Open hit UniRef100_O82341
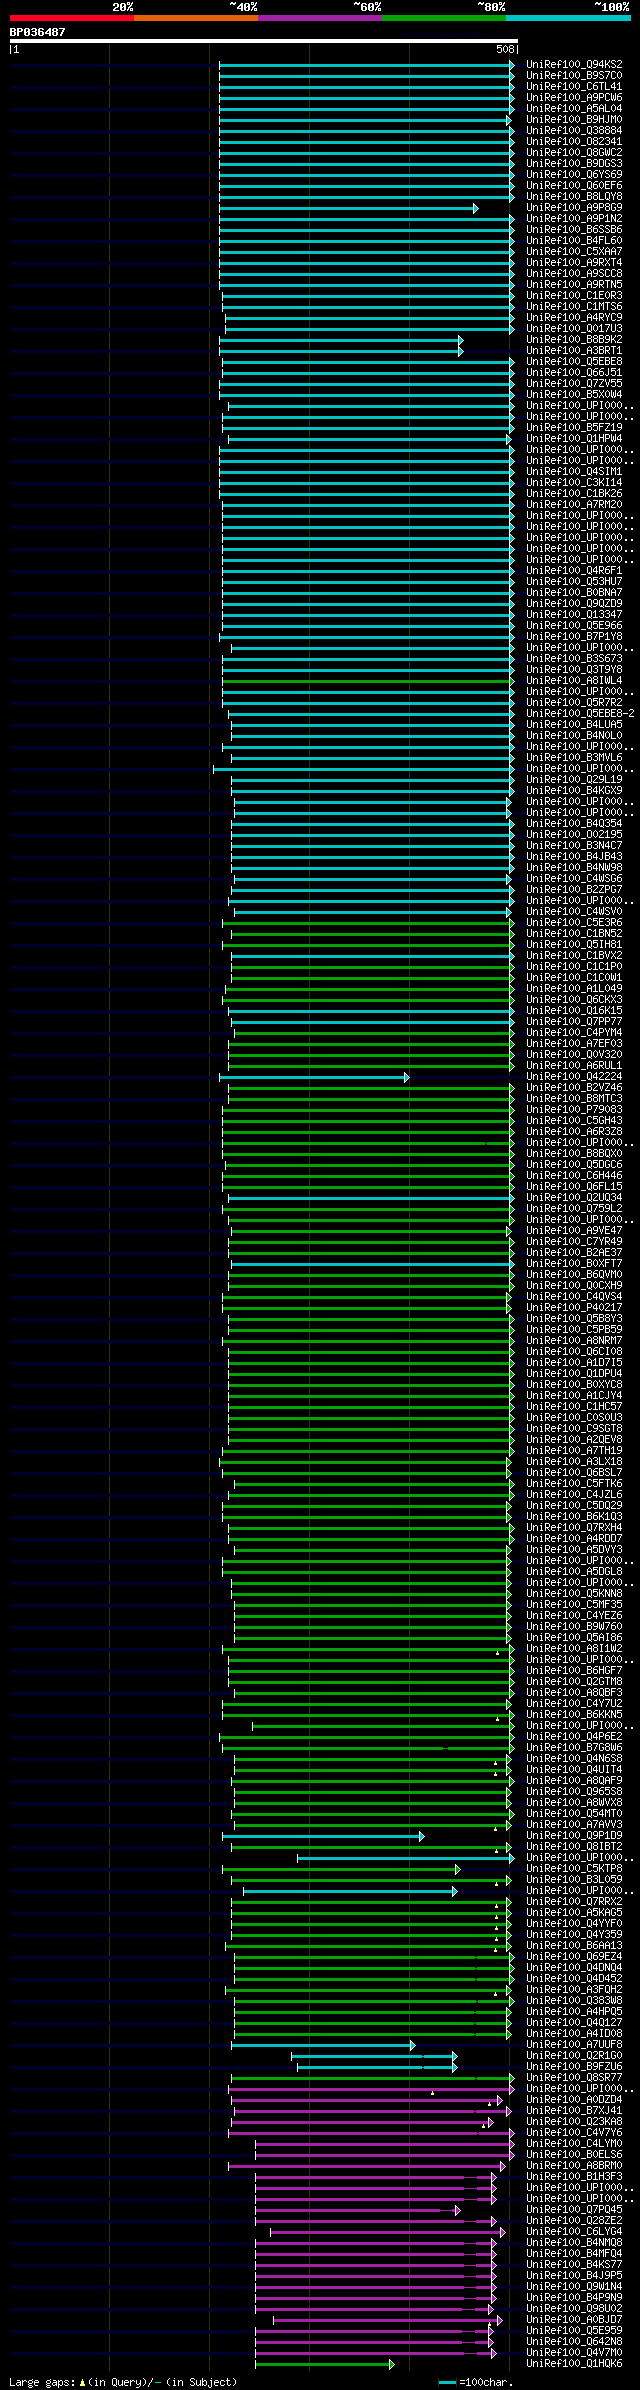This screenshot has height=2390, width=640. tap(574, 142)
